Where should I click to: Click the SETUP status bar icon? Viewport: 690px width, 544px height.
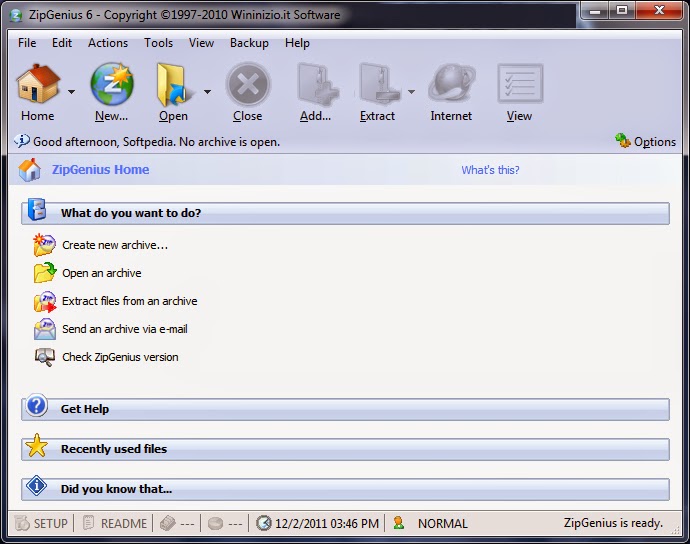pyautogui.click(x=22, y=523)
